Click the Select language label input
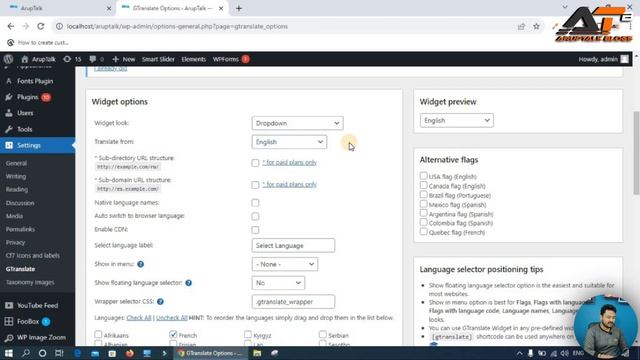Image resolution: width=640 pixels, height=360 pixels. 293,246
